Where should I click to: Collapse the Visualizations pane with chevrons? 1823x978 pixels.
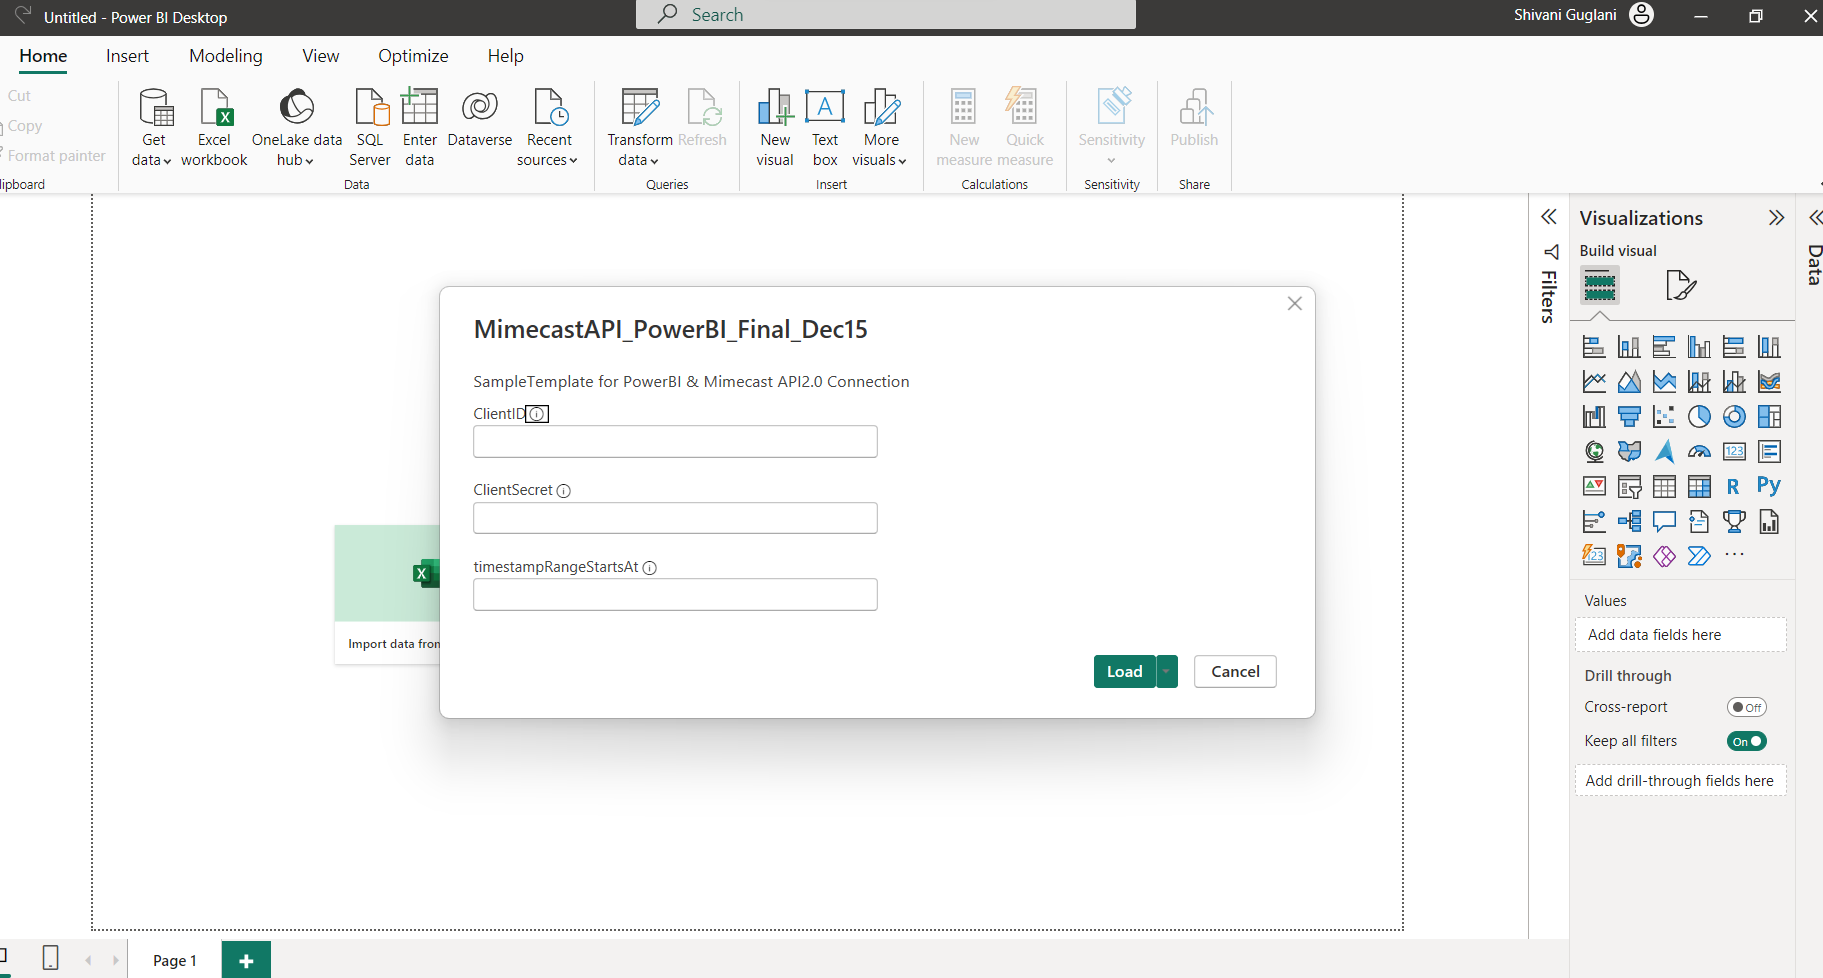tap(1776, 218)
